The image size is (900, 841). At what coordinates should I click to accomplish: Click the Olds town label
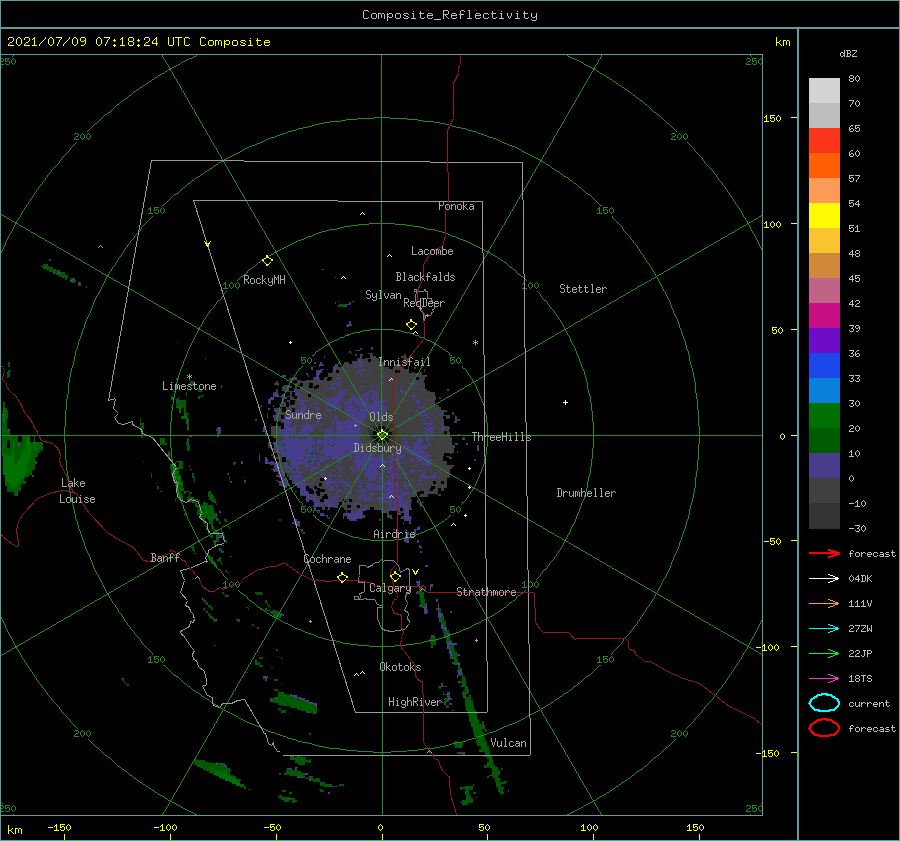pyautogui.click(x=381, y=417)
